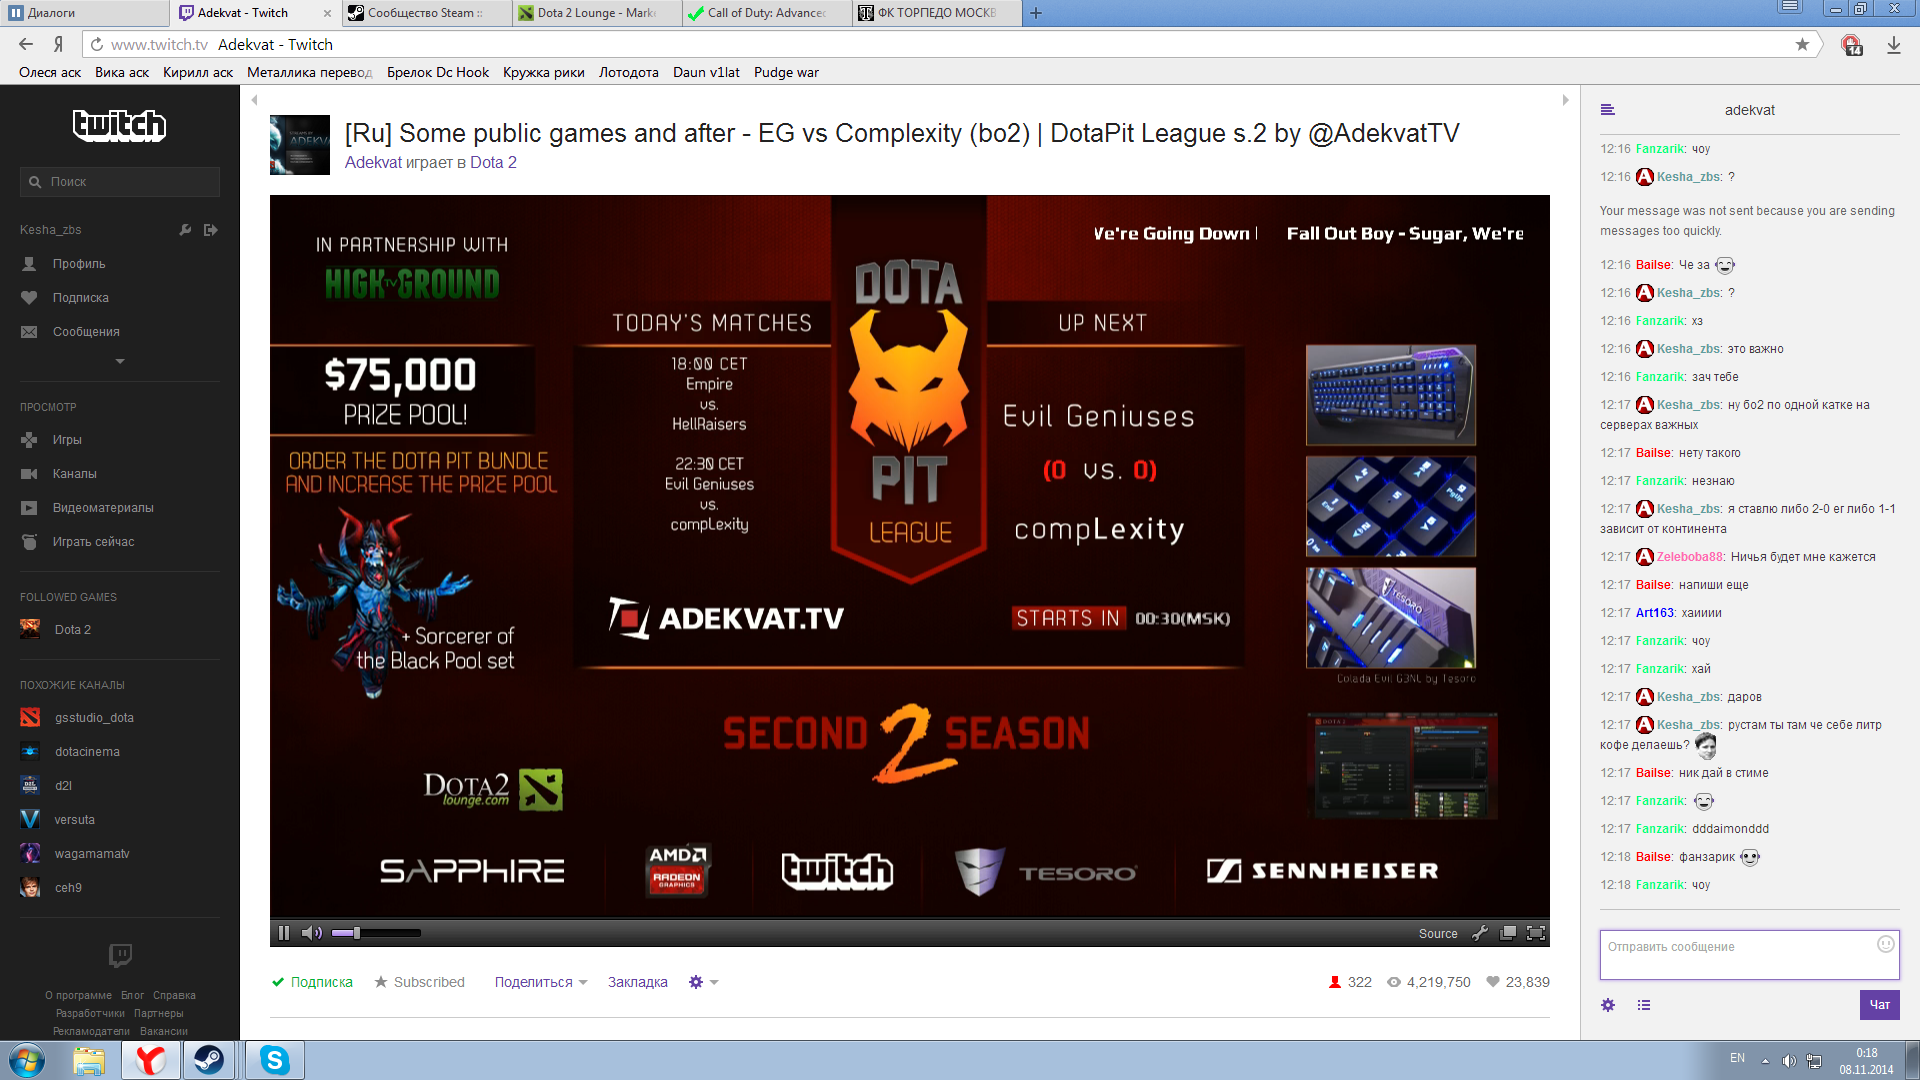Image resolution: width=1920 pixels, height=1080 pixels.
Task: Switch to ФК ТОРПЕДО МОСКВА tab
Action: [x=935, y=13]
